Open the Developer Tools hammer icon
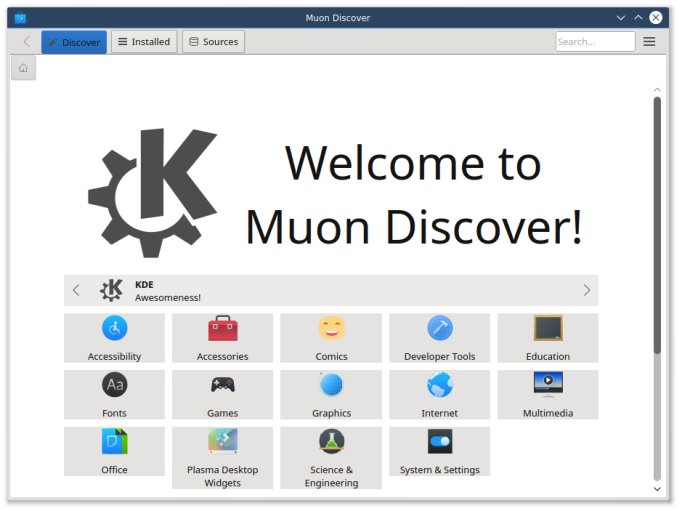Viewport: 680px width, 511px height. 440,328
